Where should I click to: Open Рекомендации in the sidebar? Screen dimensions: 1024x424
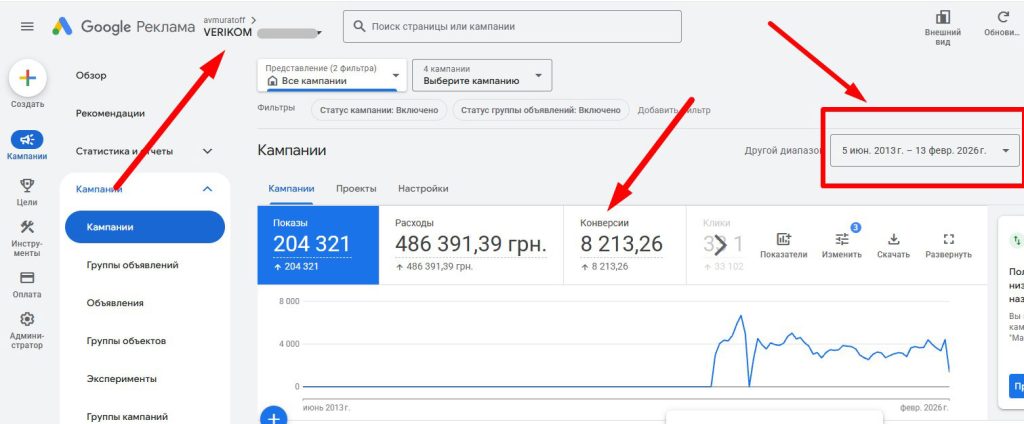[110, 113]
